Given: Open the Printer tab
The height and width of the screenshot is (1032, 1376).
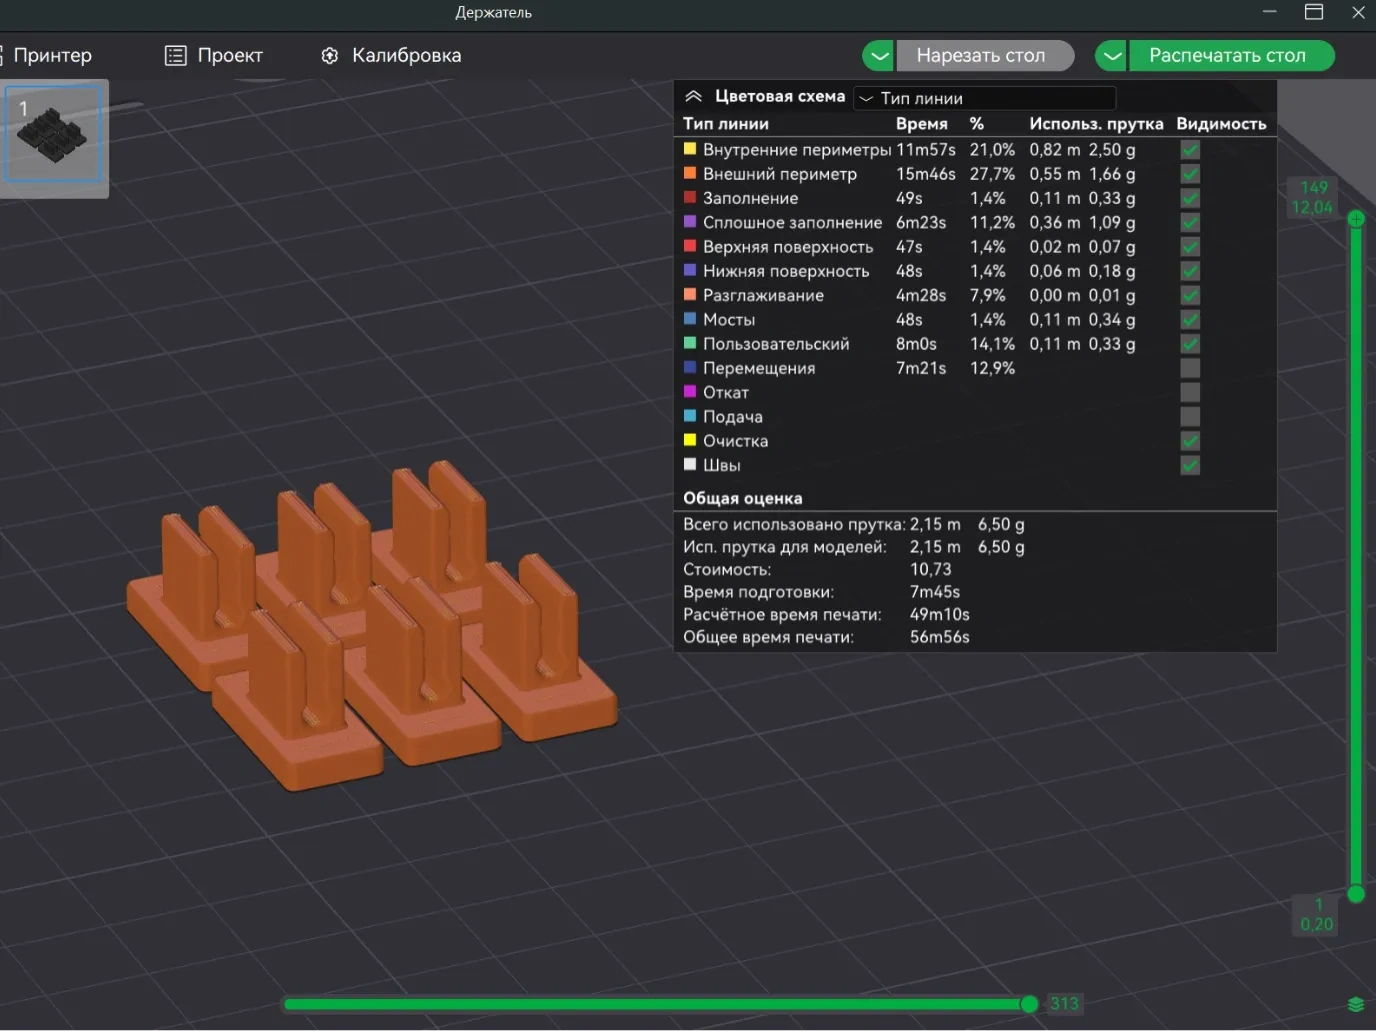Looking at the screenshot, I should point(52,56).
